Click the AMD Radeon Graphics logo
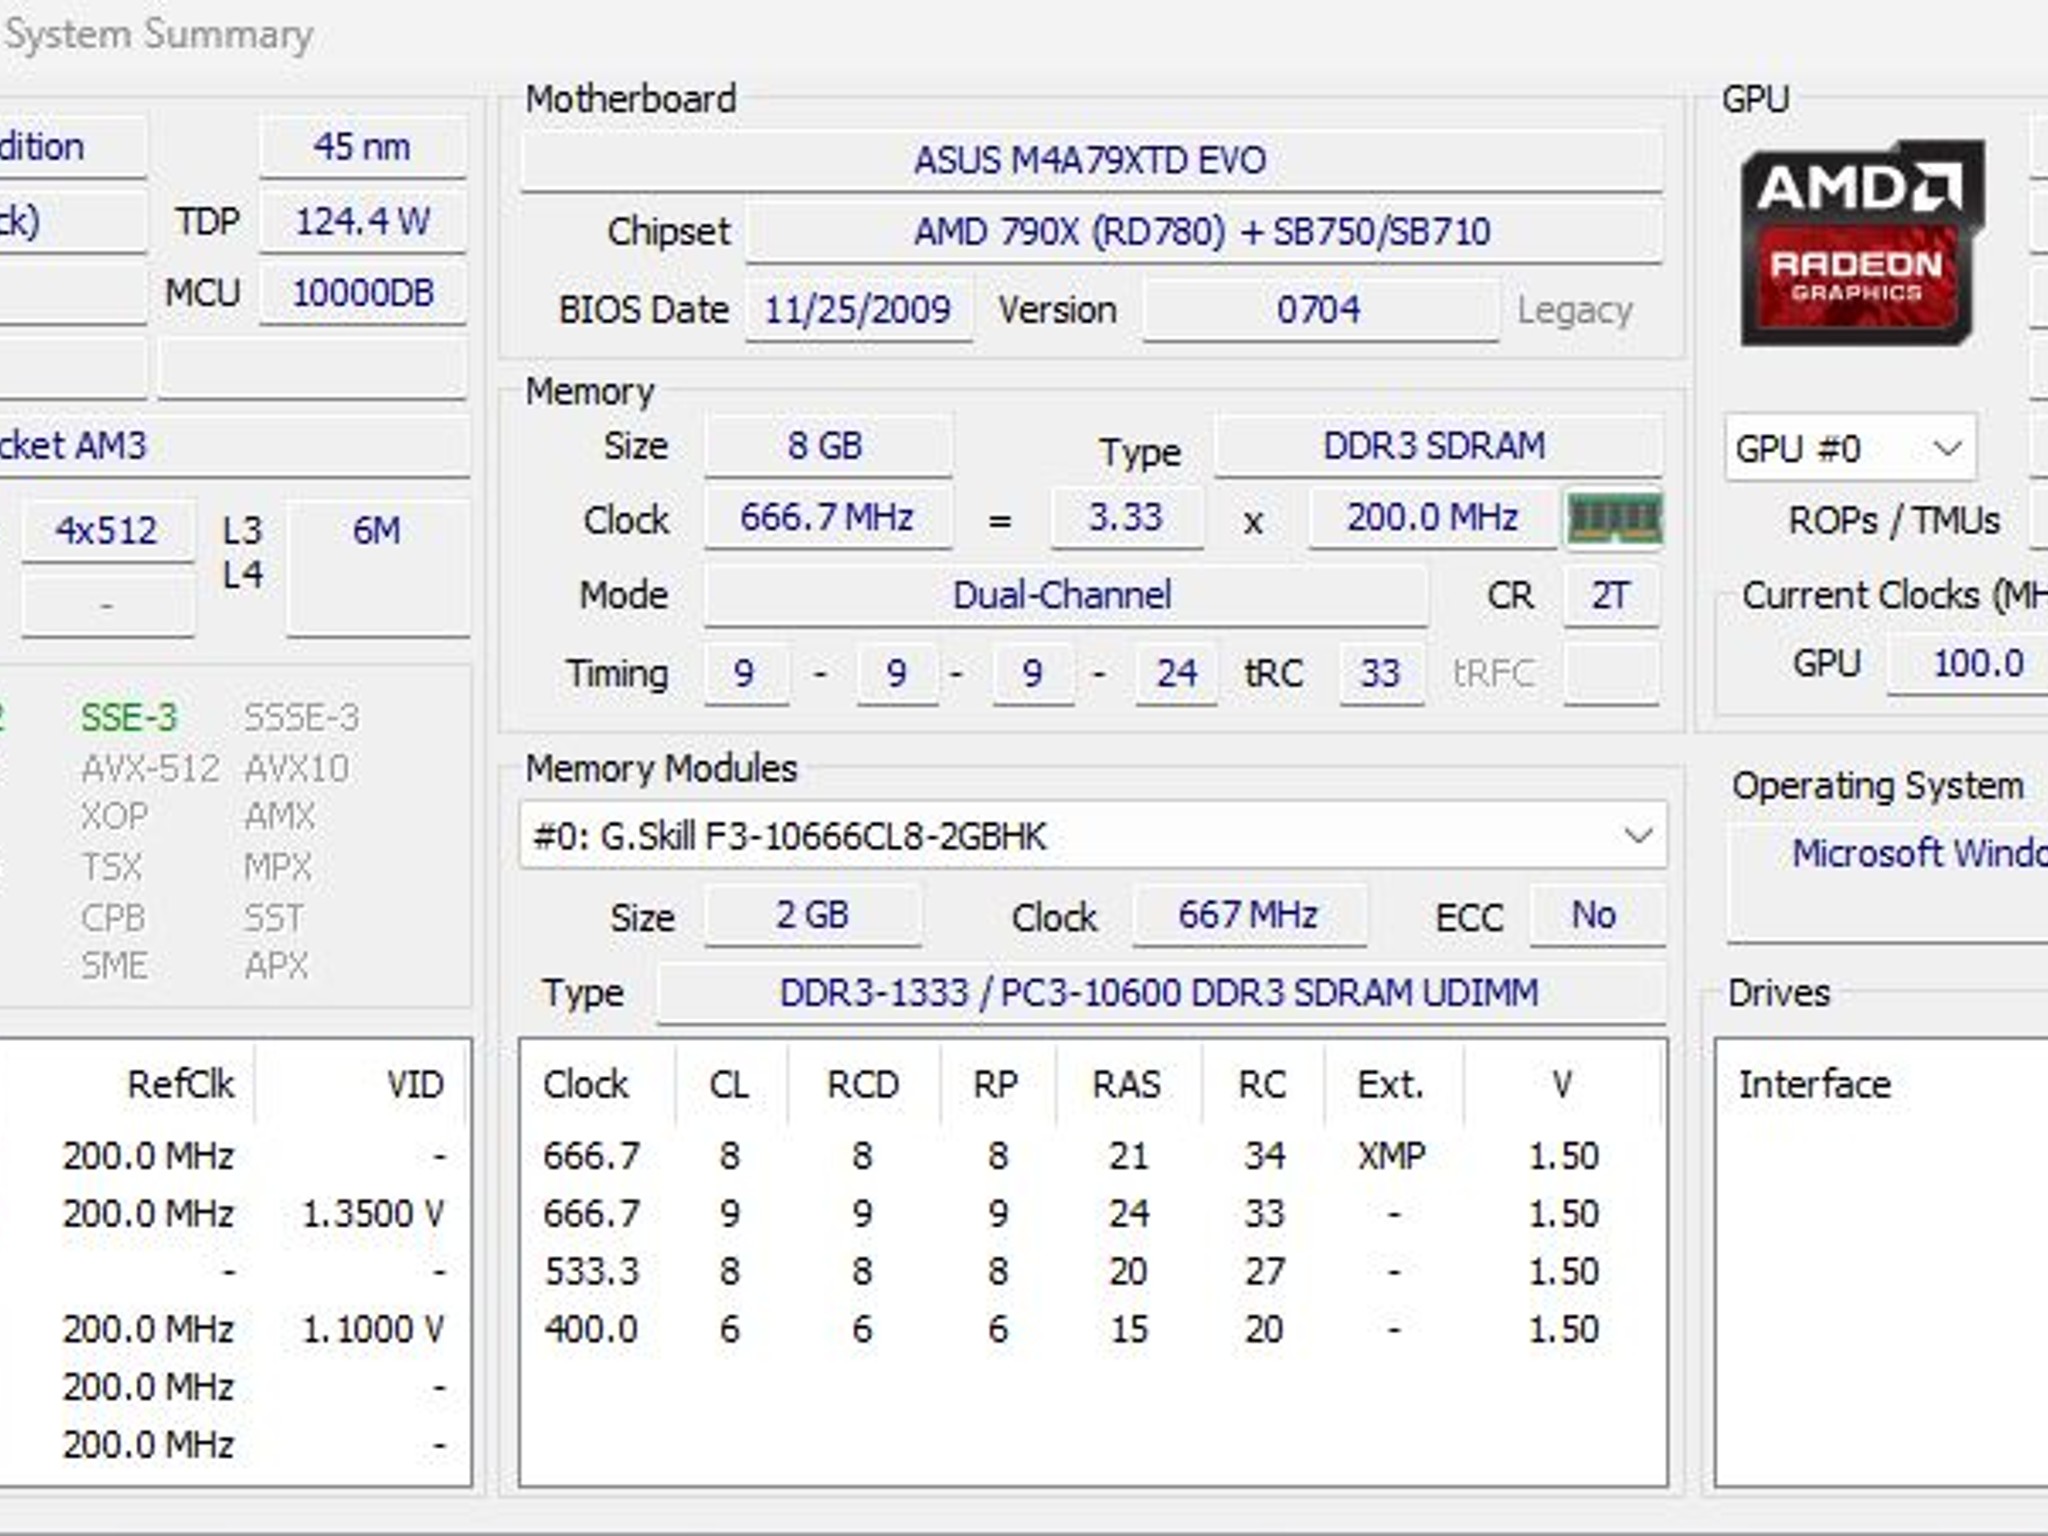This screenshot has width=2048, height=1536. tap(1862, 243)
